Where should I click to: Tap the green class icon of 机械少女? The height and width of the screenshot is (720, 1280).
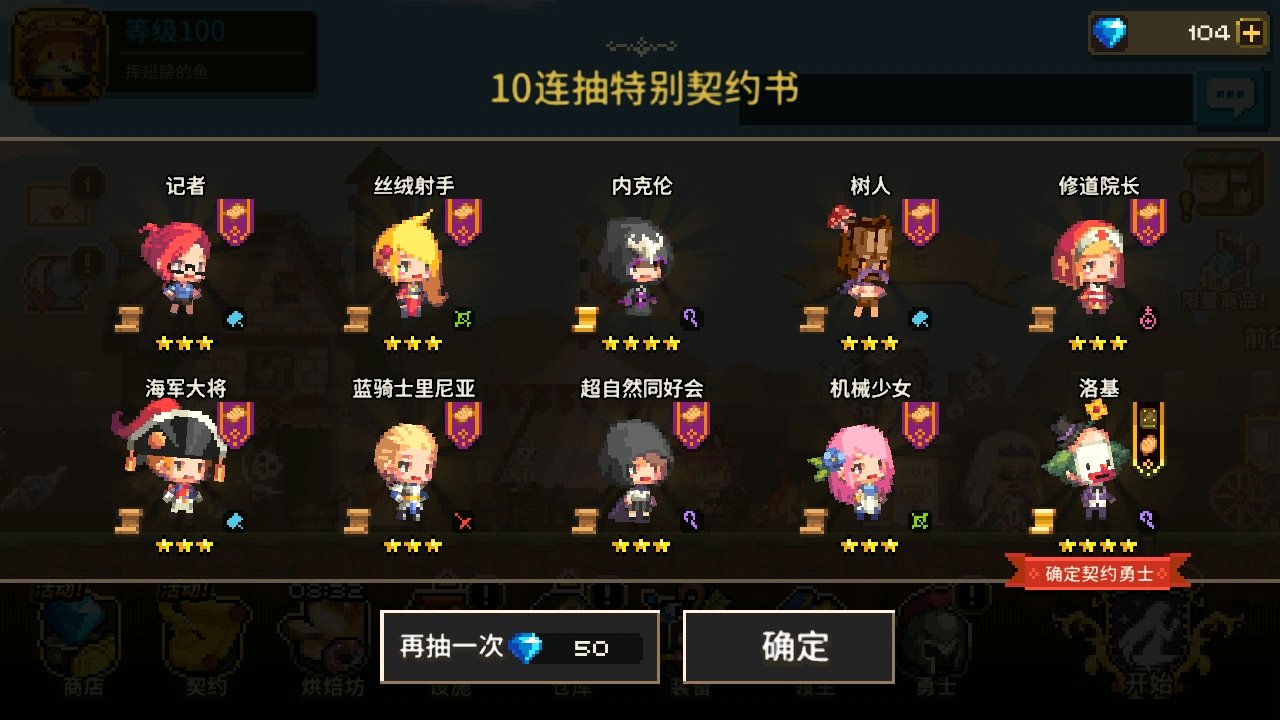(920, 520)
